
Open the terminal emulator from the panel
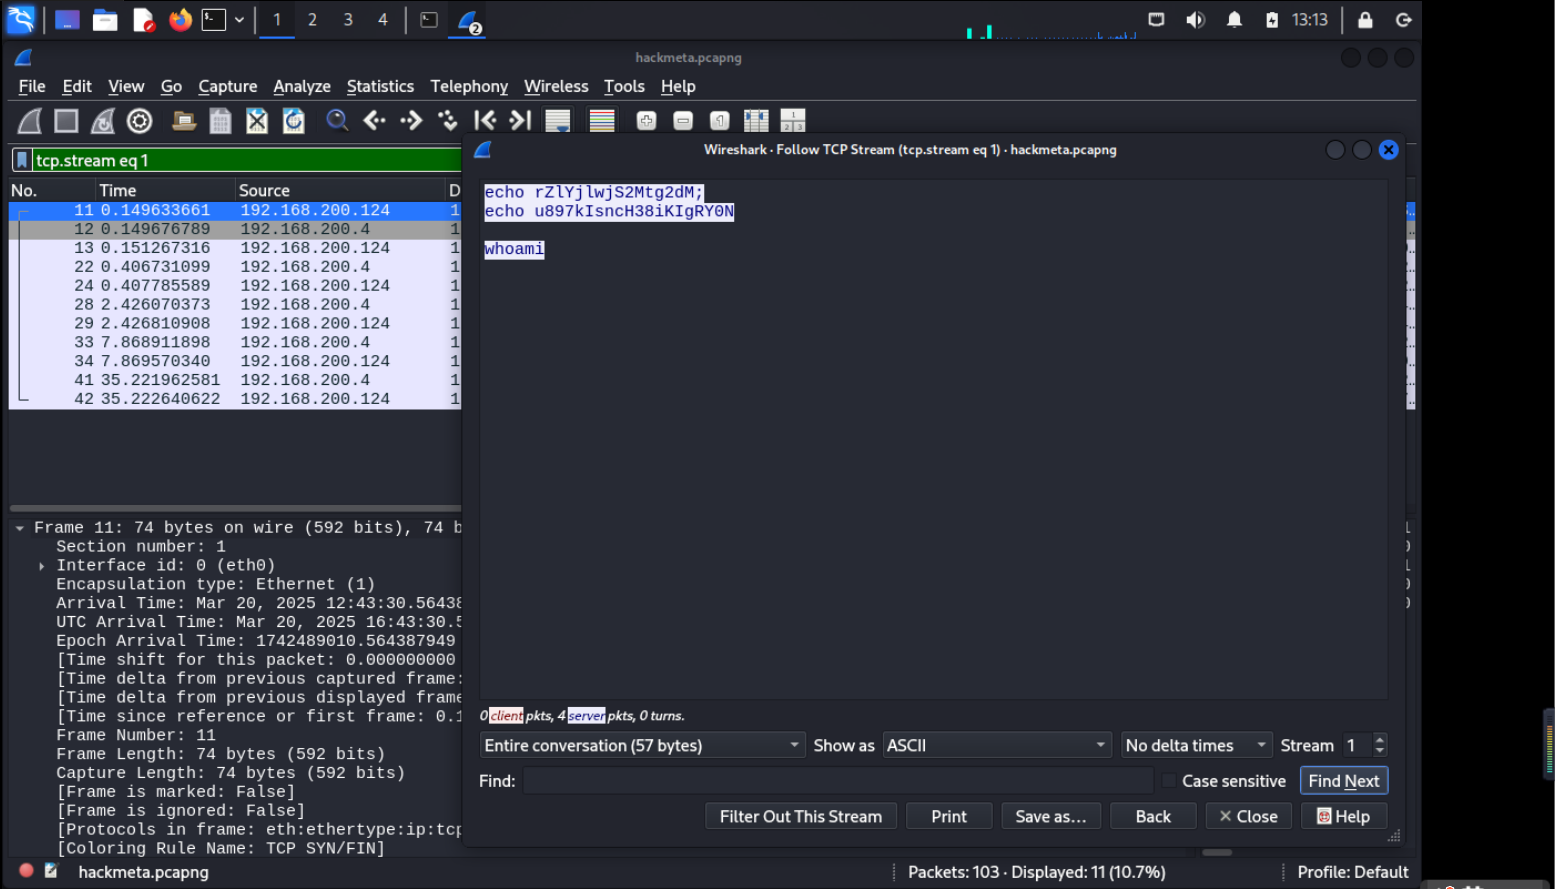coord(214,19)
